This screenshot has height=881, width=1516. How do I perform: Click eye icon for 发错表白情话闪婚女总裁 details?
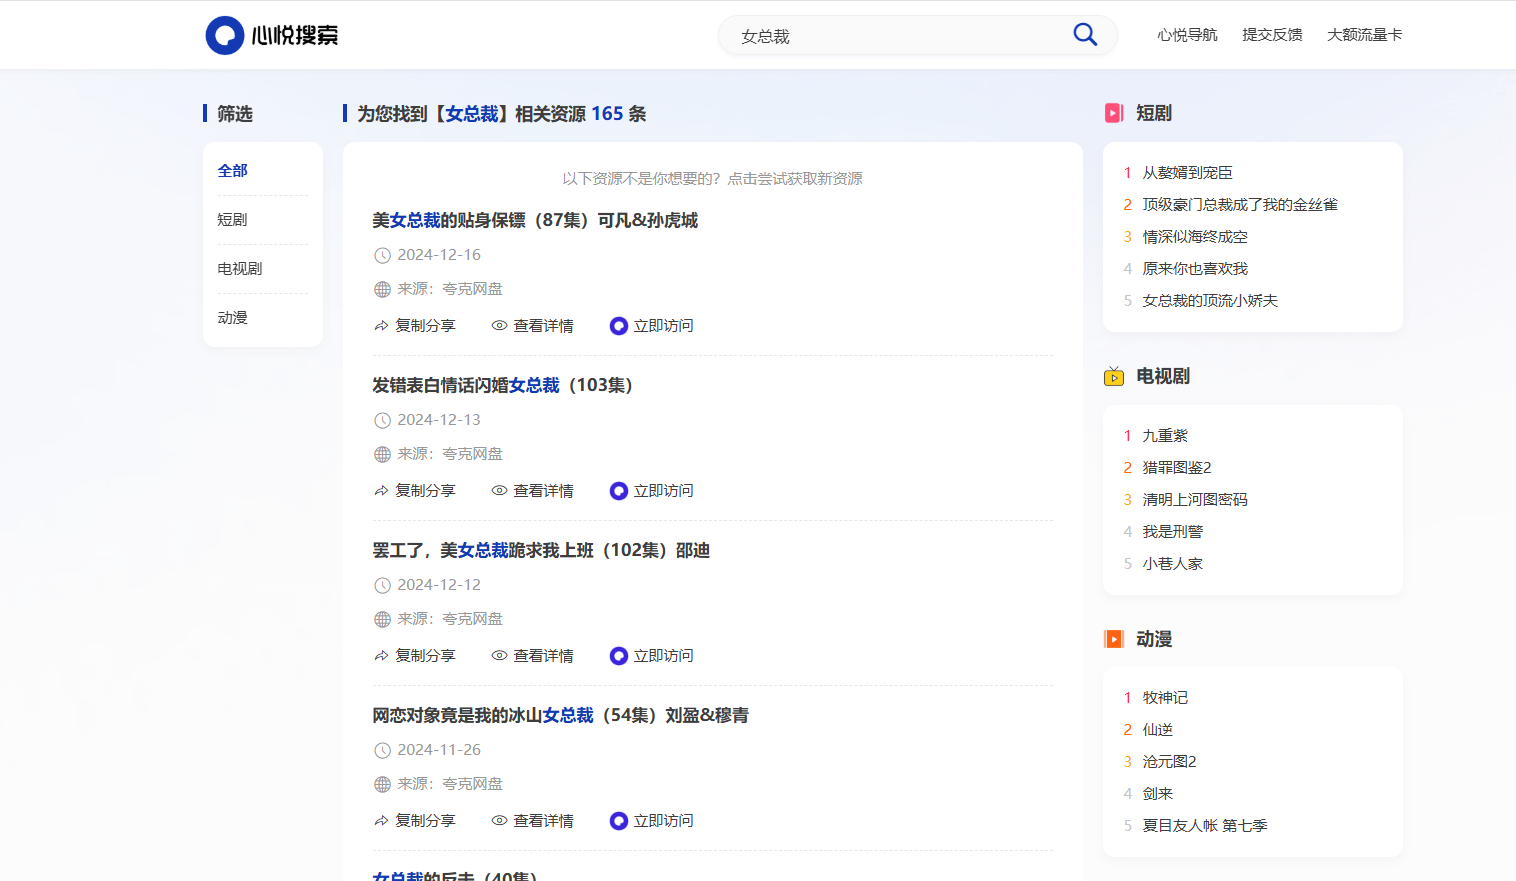click(499, 491)
